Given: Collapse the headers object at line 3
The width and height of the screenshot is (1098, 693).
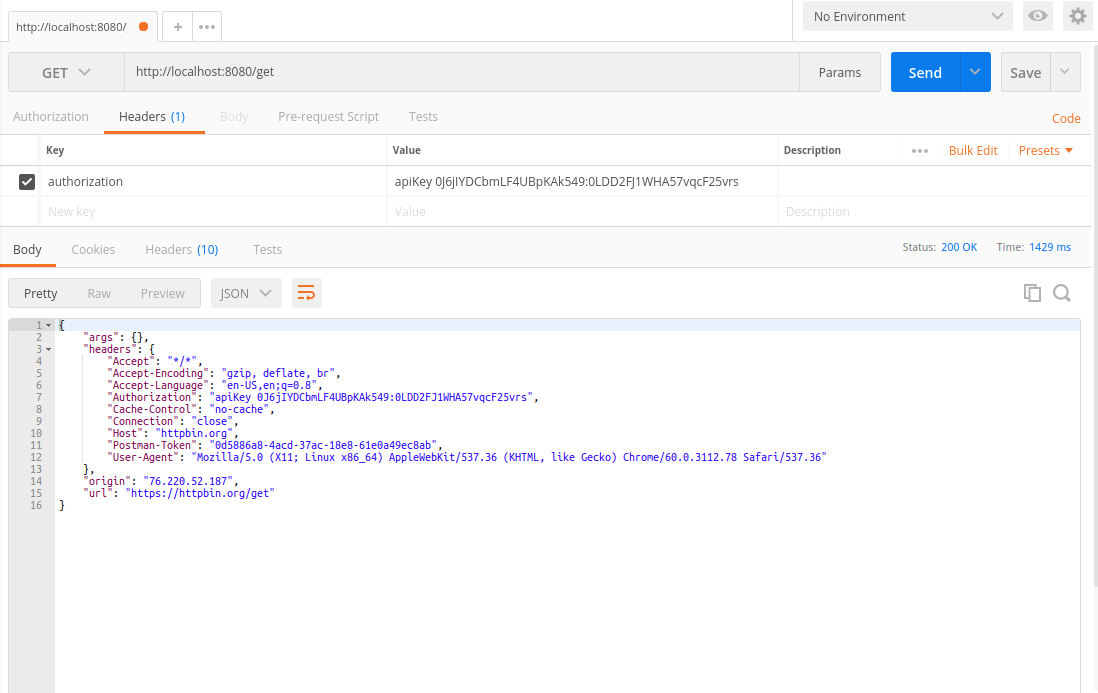Looking at the screenshot, I should [x=48, y=350].
